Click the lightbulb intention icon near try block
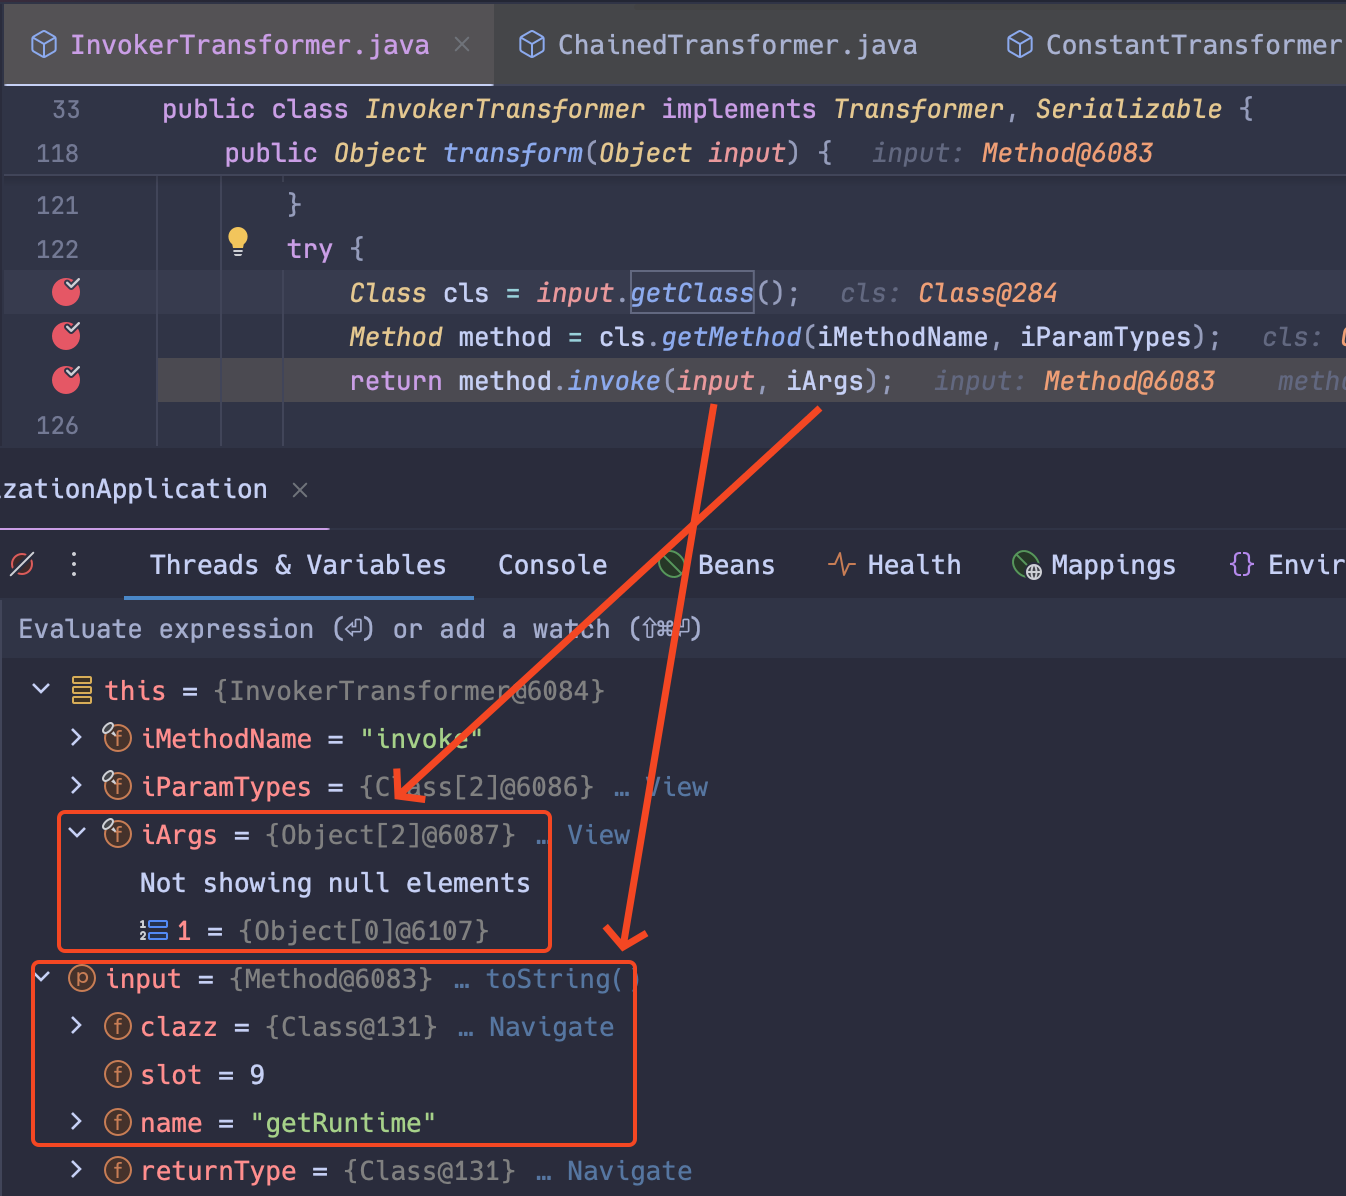The image size is (1346, 1196). pyautogui.click(x=238, y=241)
